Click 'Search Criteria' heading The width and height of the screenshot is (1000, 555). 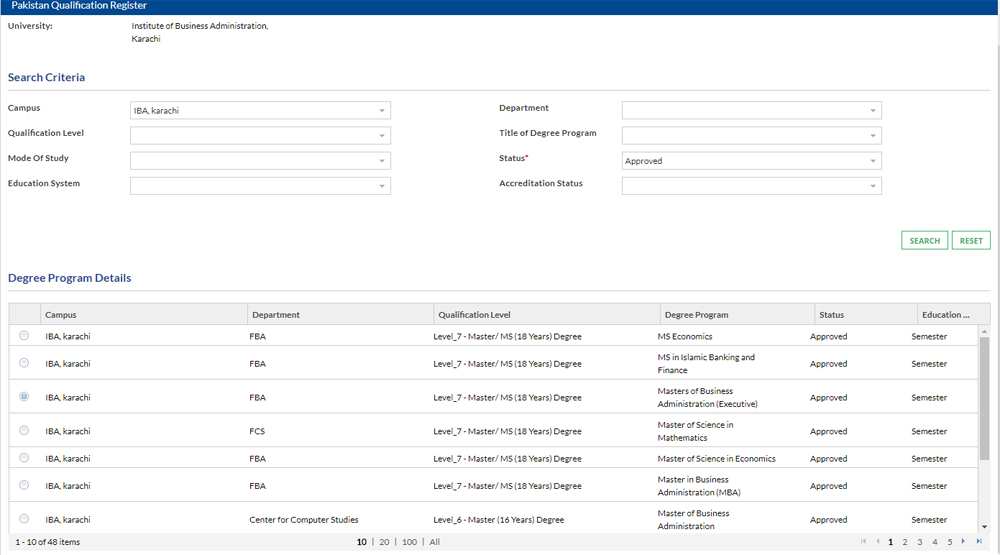46,77
